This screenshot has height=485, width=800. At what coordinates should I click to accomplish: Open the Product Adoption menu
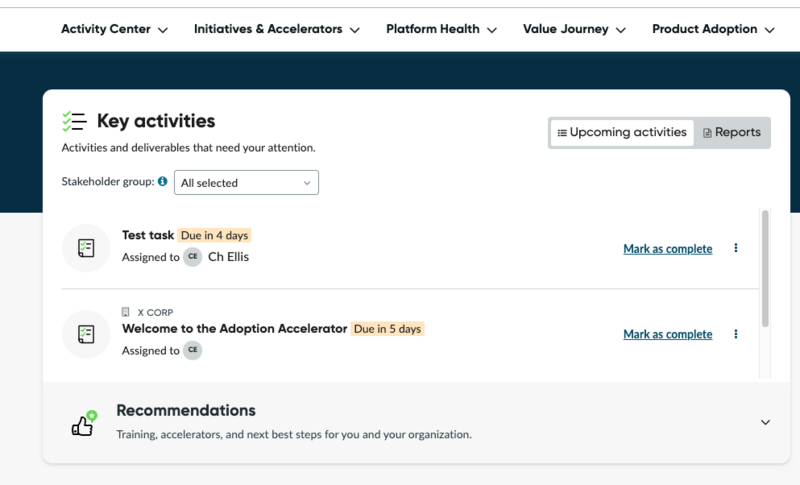pos(713,29)
